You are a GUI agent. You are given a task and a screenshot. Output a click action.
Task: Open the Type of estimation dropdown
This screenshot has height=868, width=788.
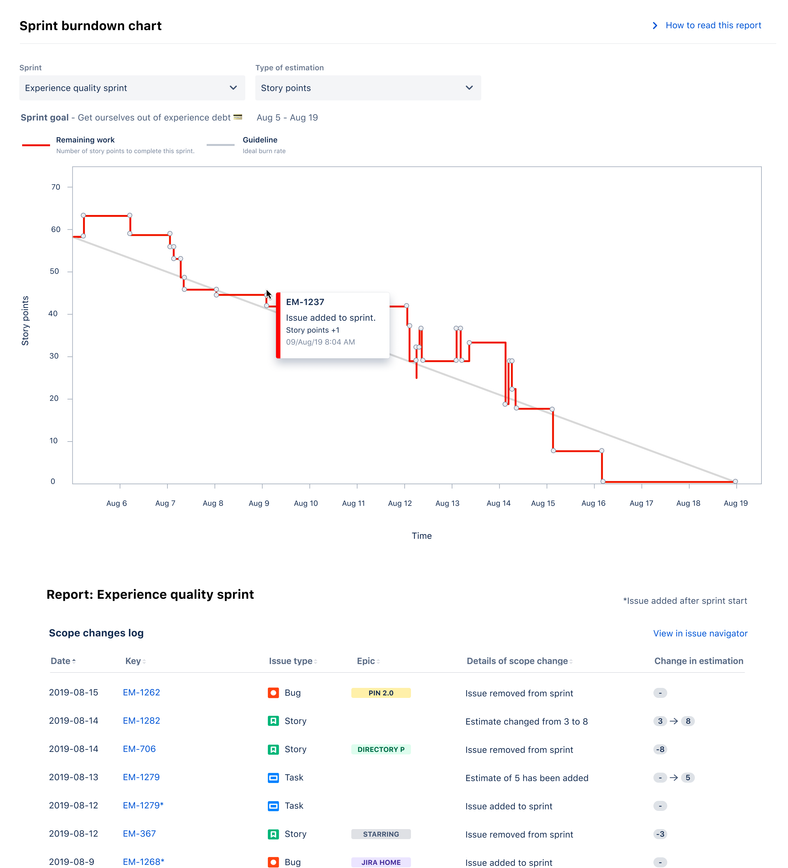(x=368, y=88)
